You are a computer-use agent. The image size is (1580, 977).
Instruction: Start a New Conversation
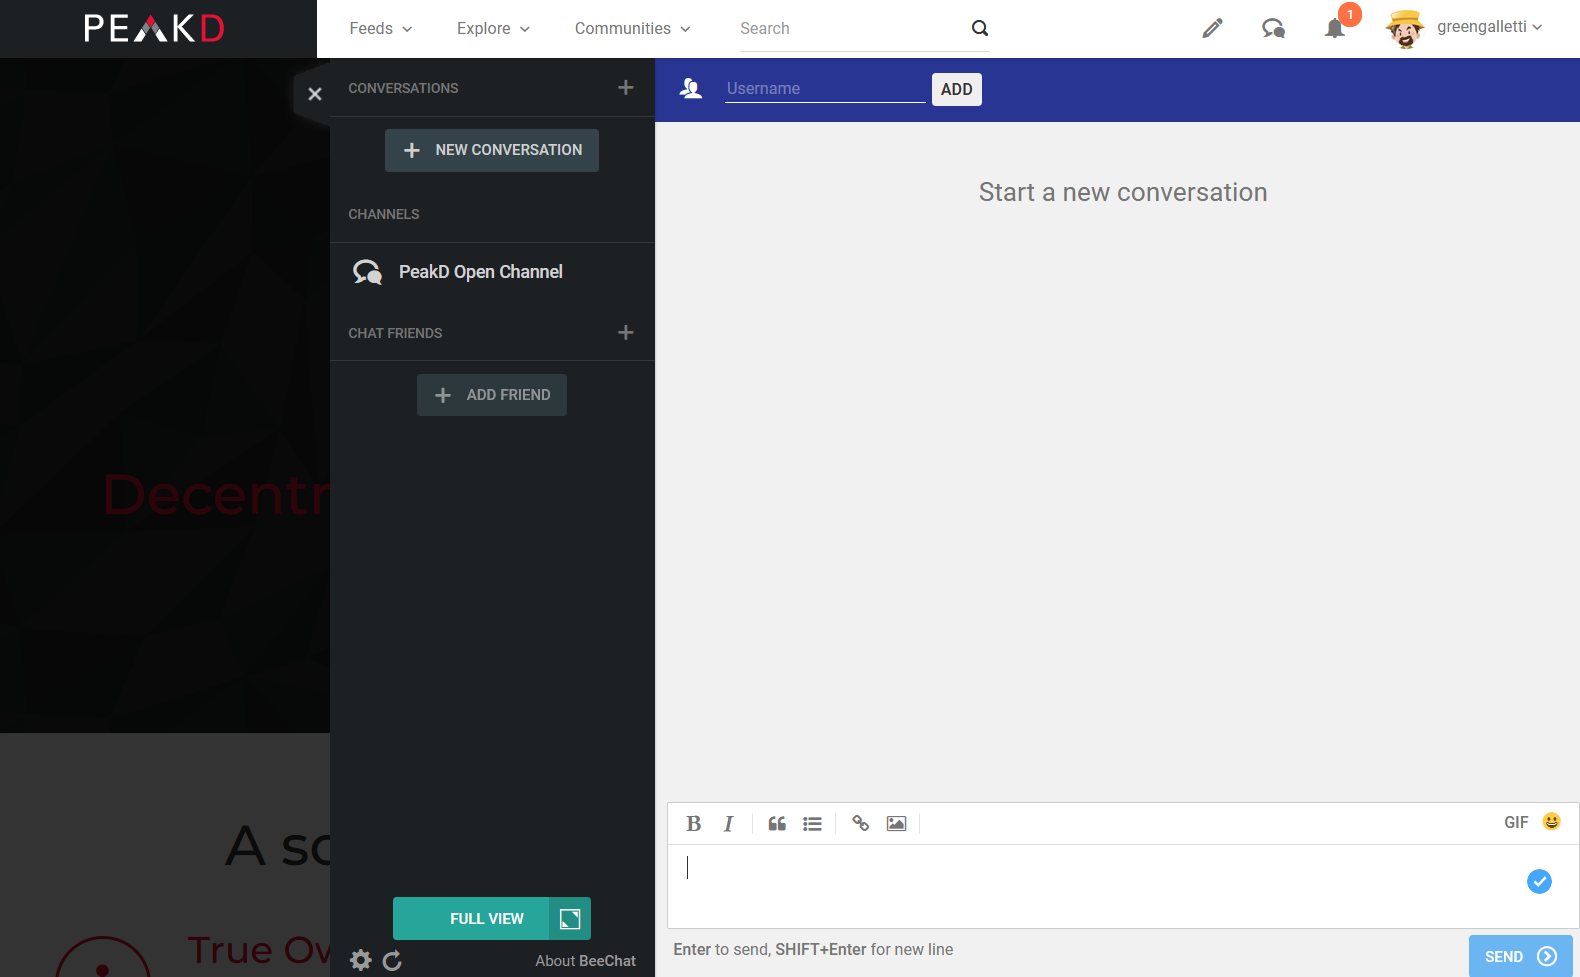pyautogui.click(x=492, y=150)
